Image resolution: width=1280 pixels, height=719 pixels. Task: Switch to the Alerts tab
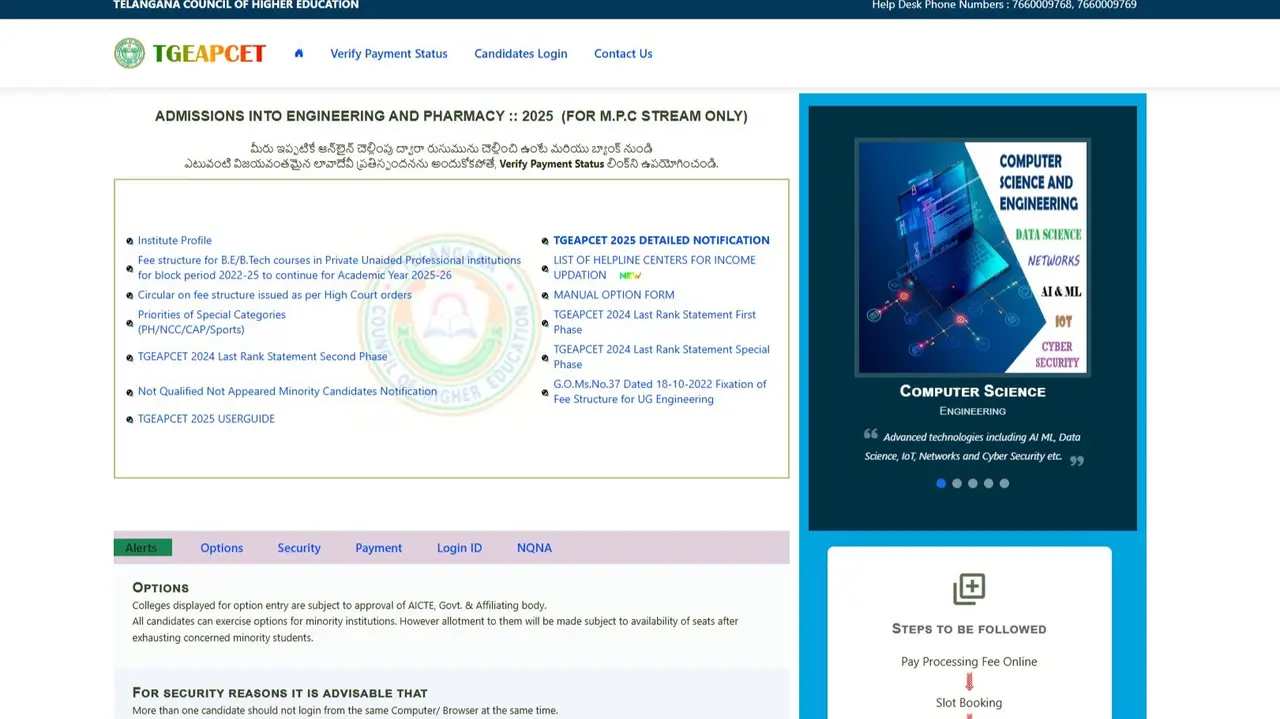pyautogui.click(x=142, y=548)
